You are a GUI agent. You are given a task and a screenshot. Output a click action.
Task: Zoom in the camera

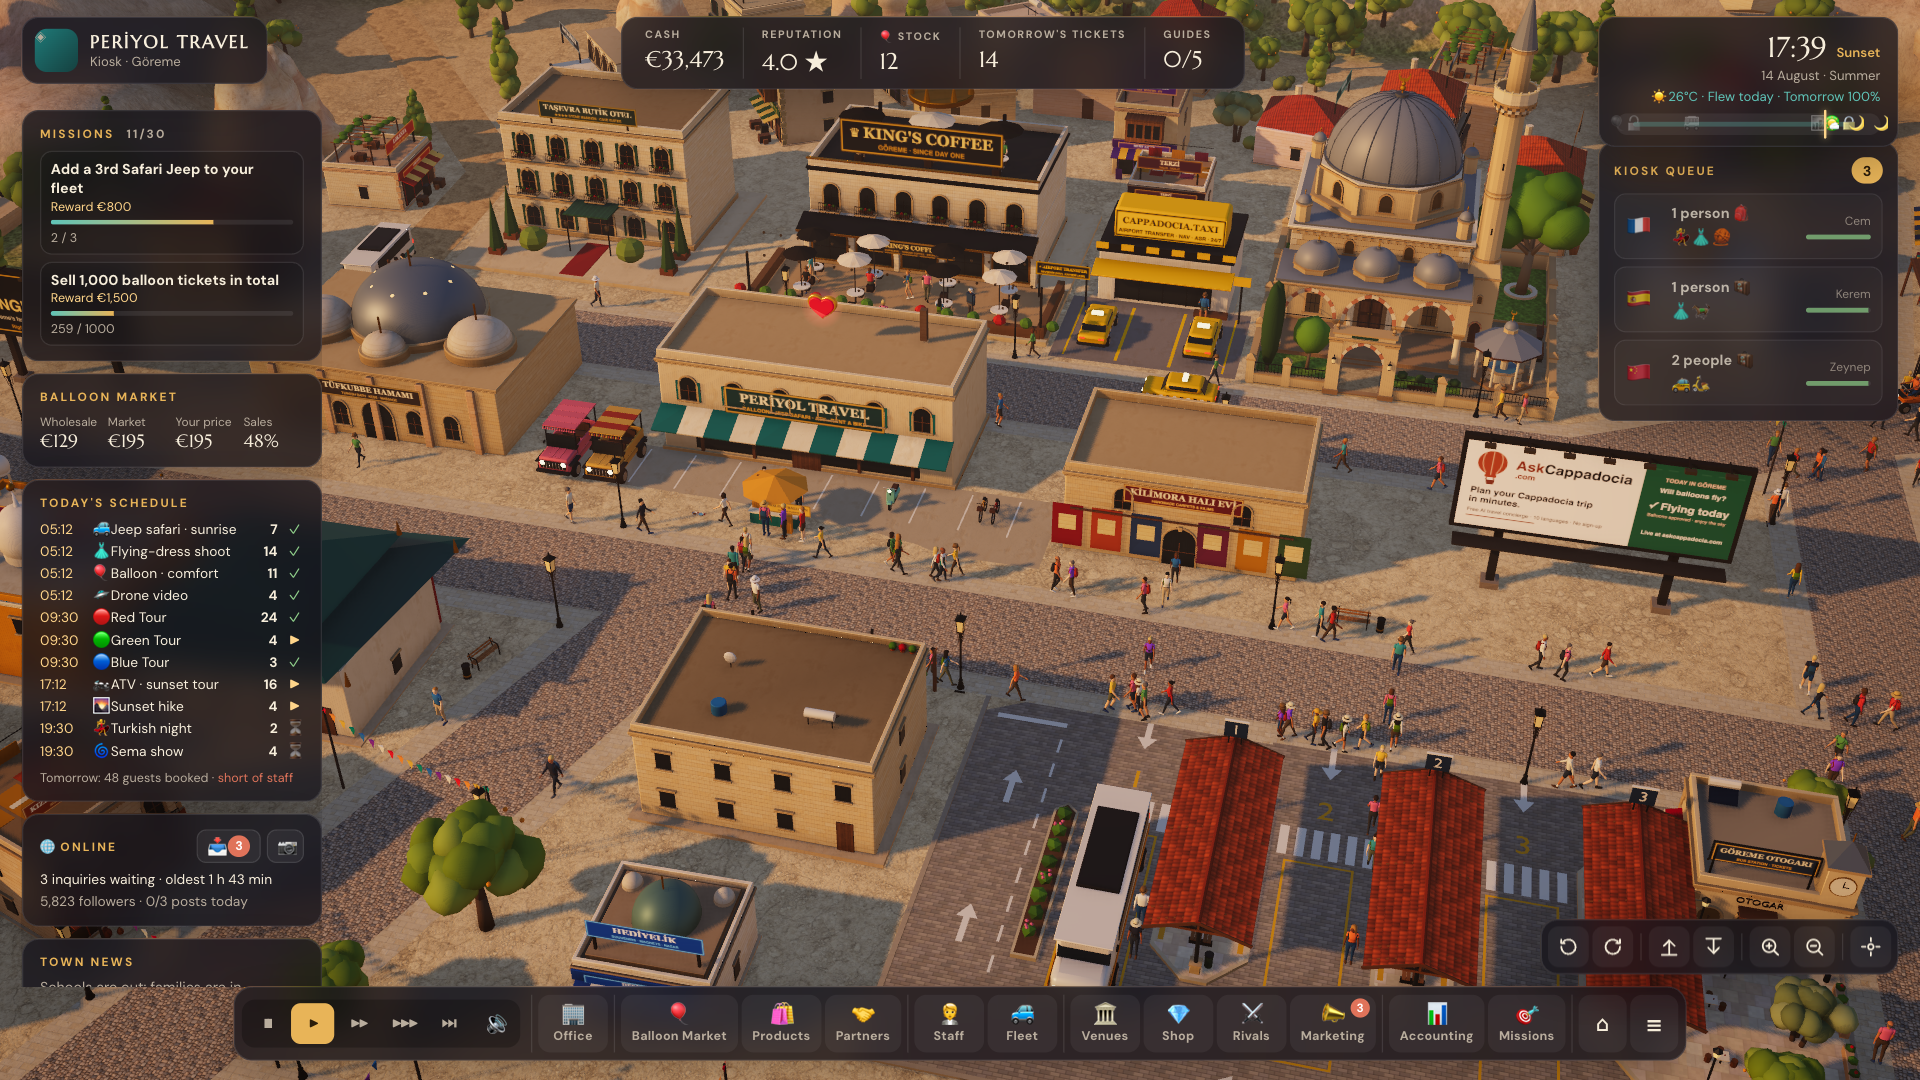[1770, 947]
